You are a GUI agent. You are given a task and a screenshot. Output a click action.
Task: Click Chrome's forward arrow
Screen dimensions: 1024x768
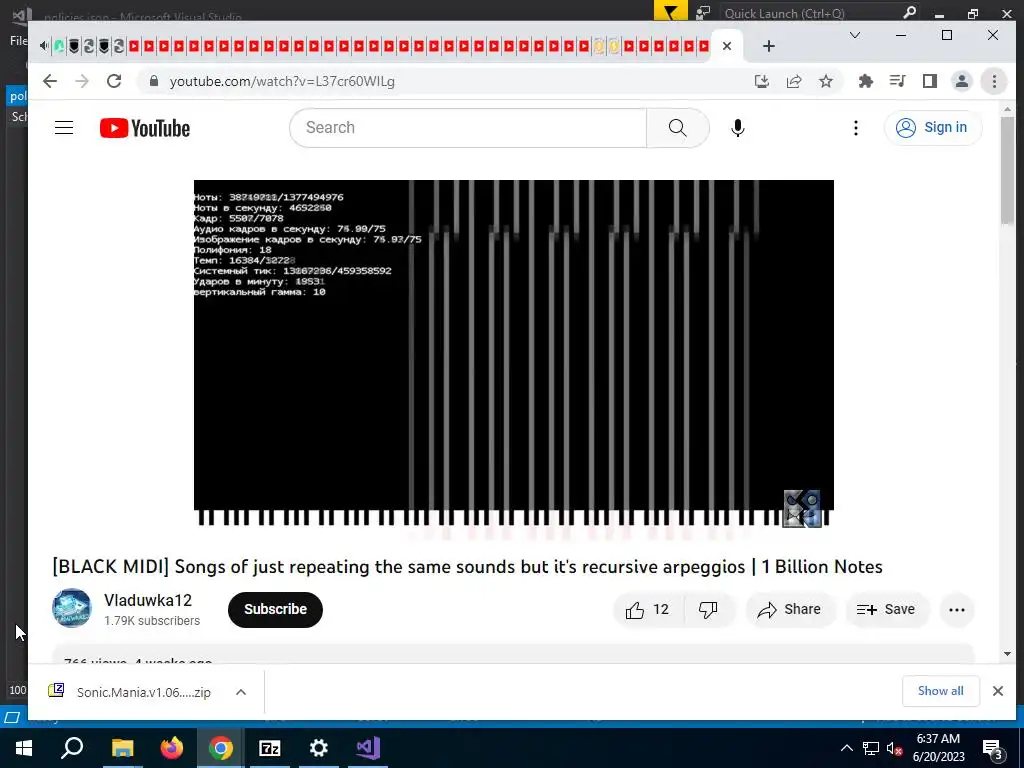pyautogui.click(x=82, y=81)
